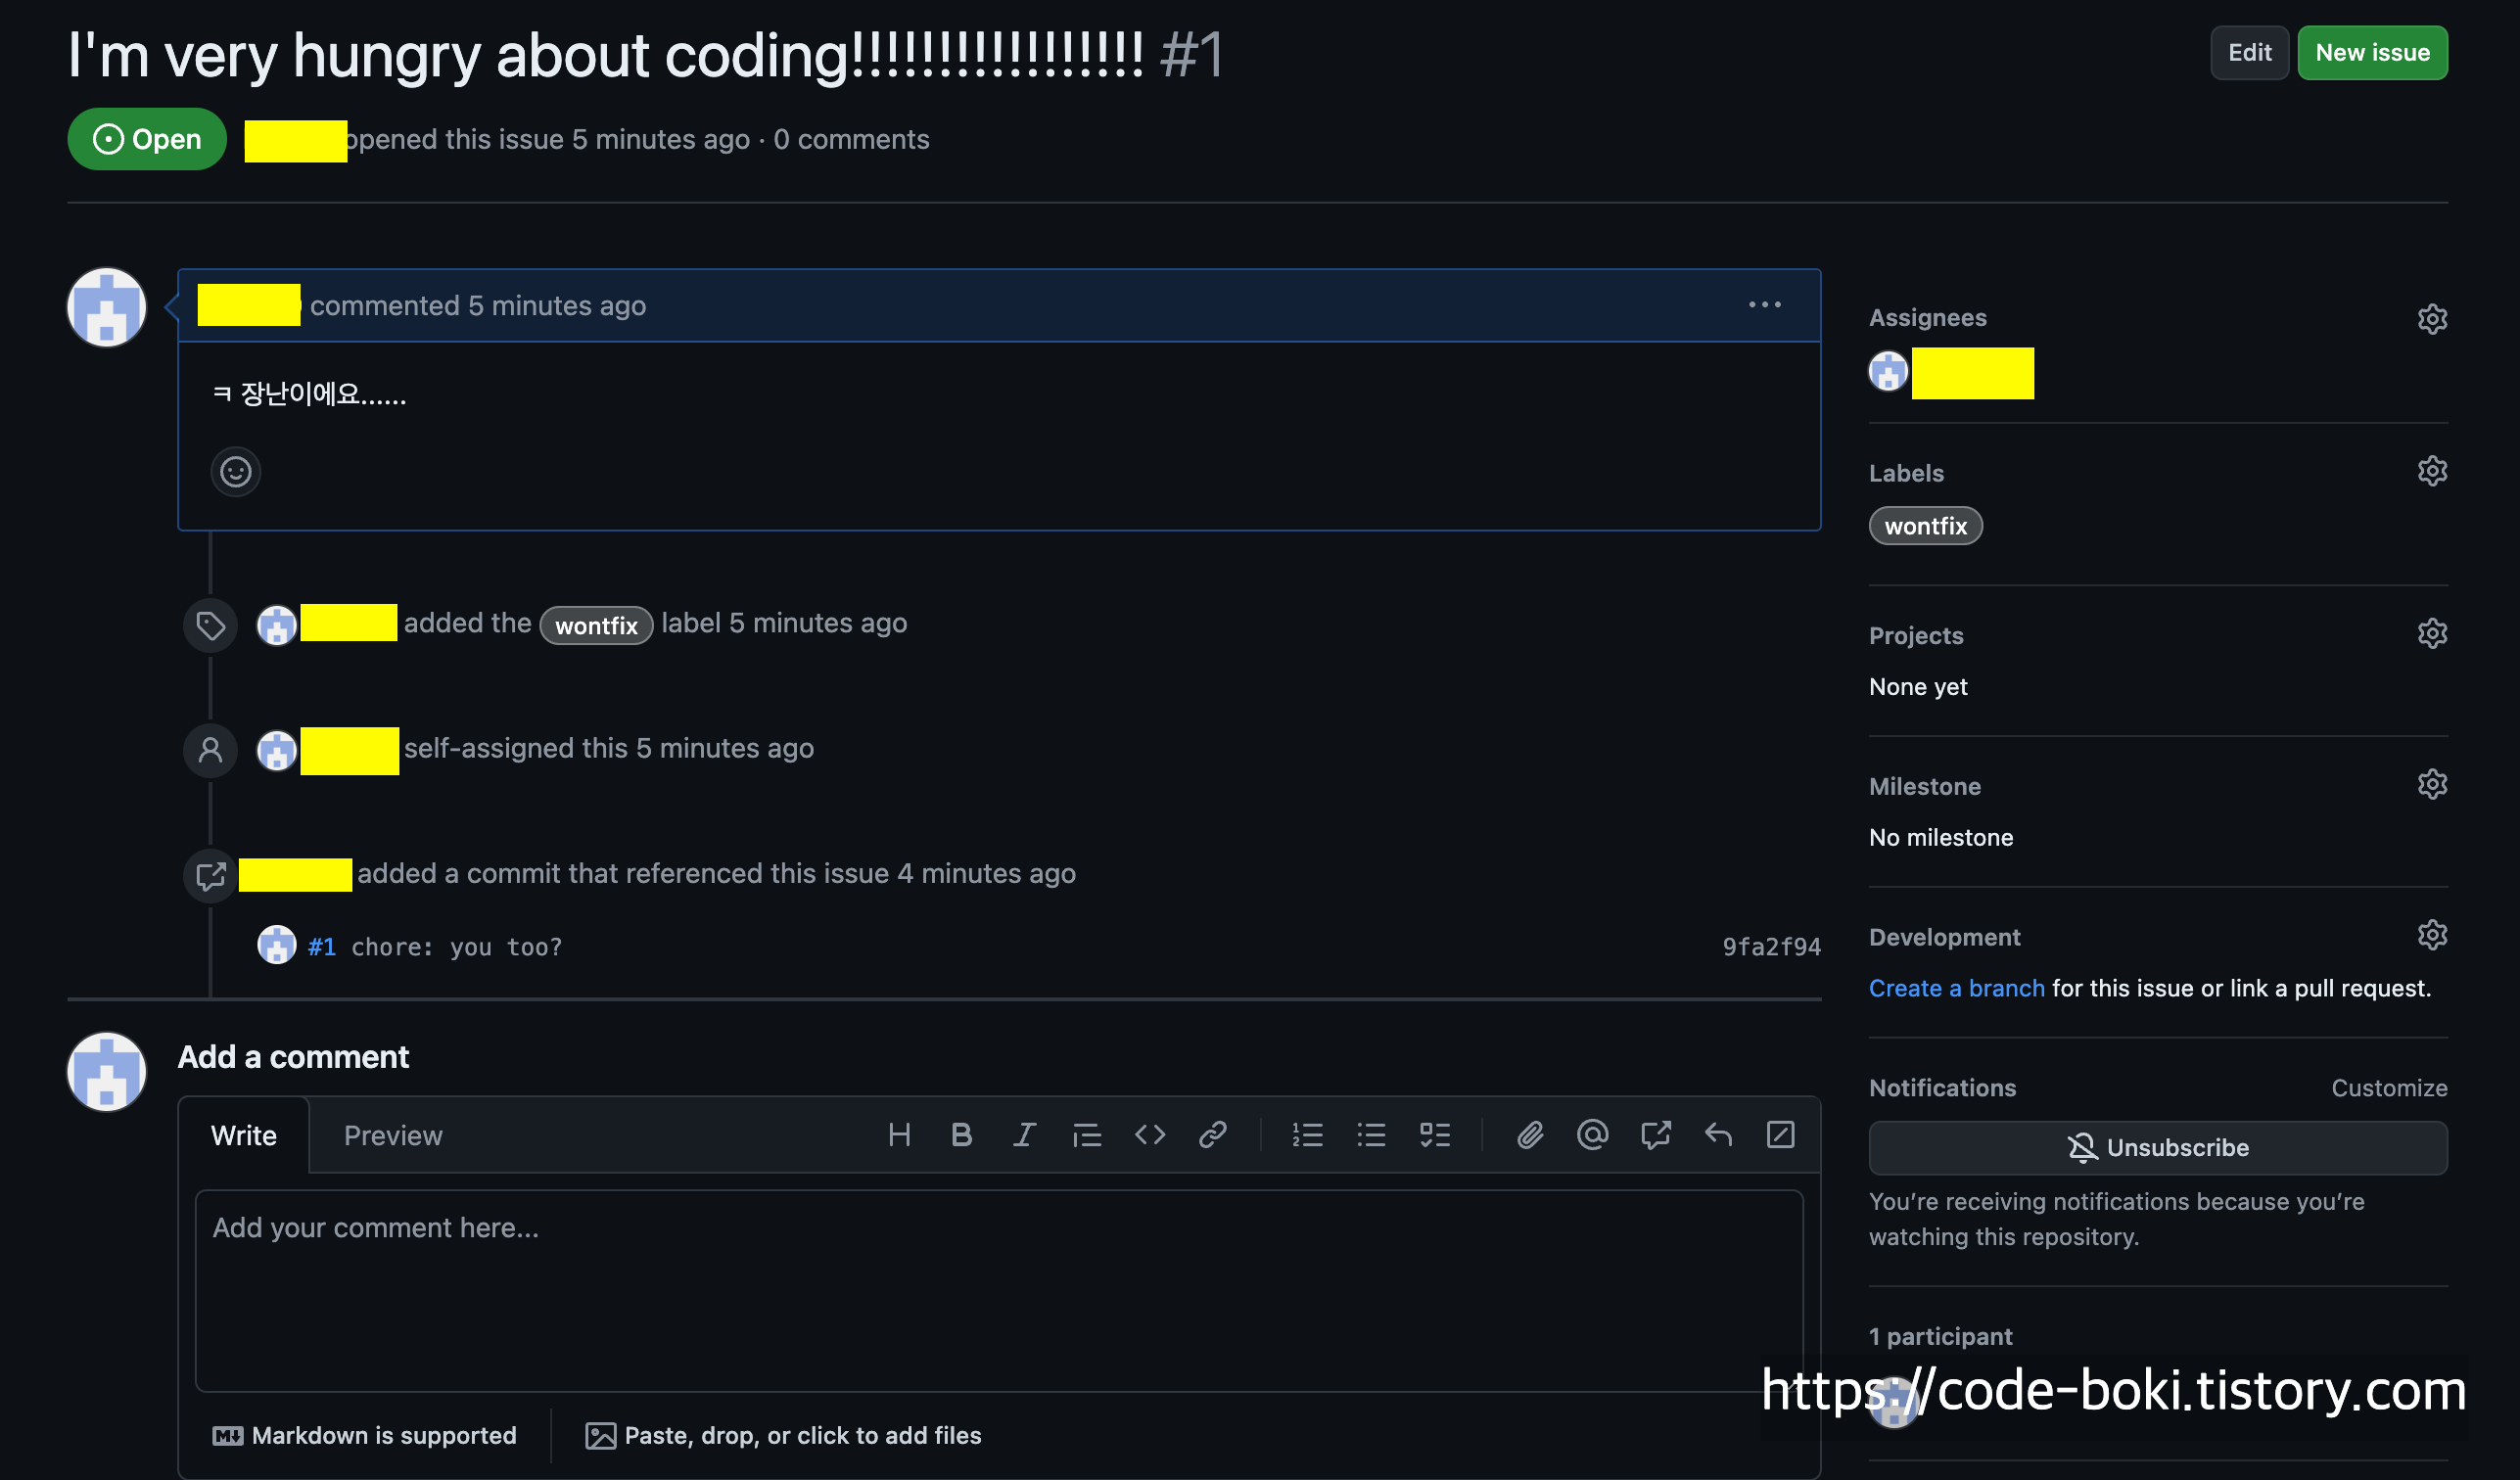Add a task list icon
The image size is (2520, 1480).
tap(1435, 1135)
